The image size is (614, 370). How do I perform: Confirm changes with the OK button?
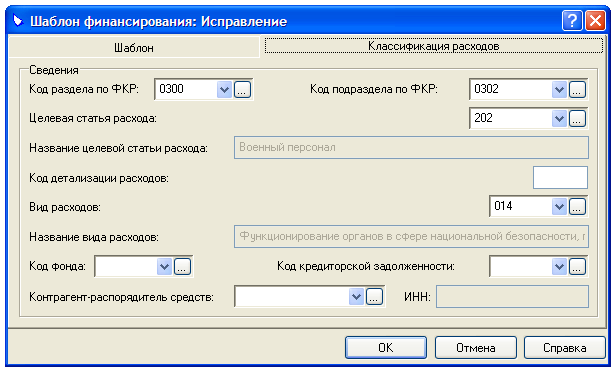(386, 348)
